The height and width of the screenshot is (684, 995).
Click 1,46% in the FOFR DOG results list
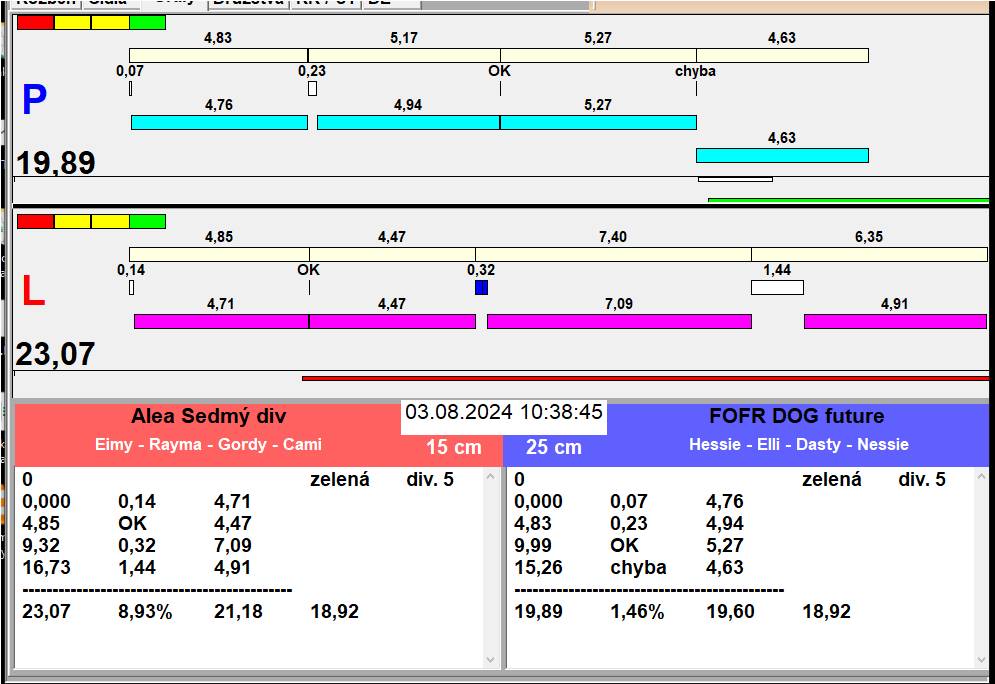click(x=637, y=612)
